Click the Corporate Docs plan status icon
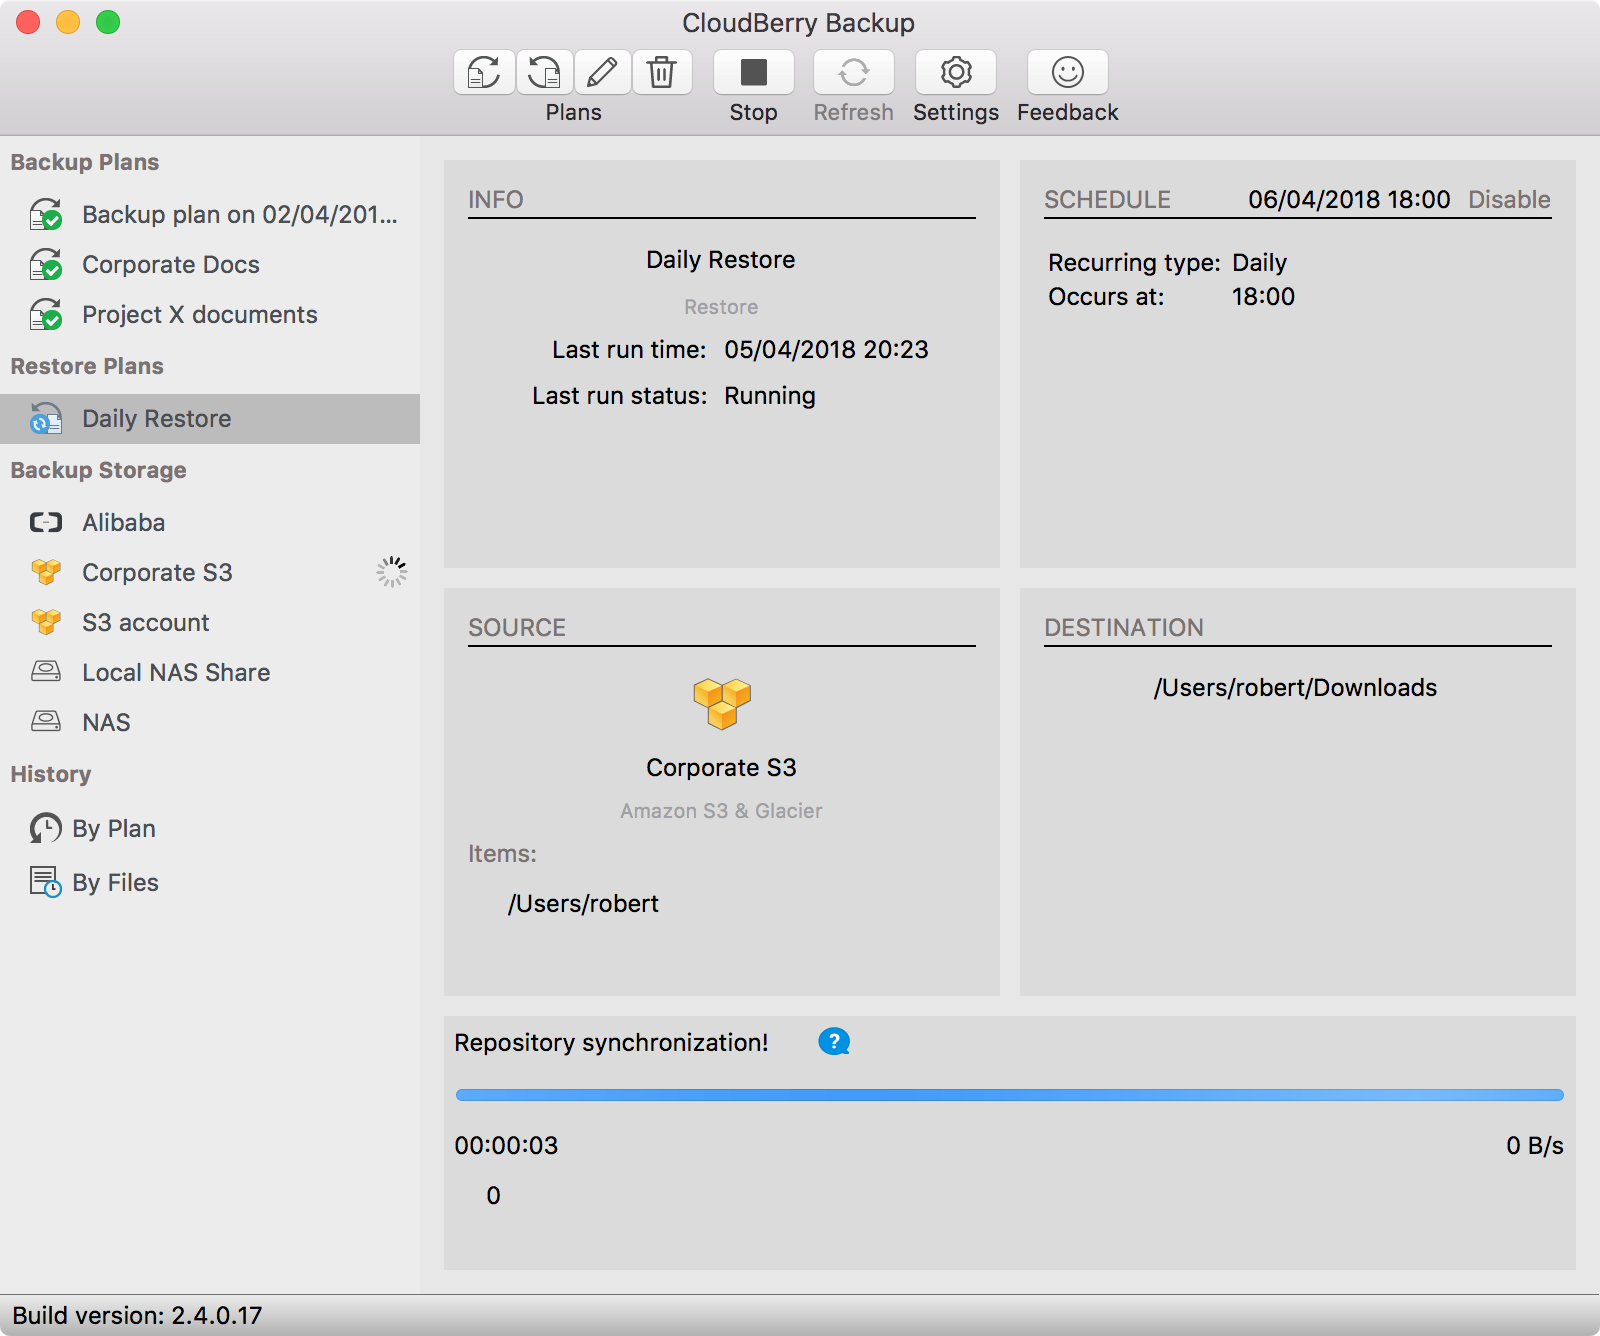This screenshot has width=1600, height=1336. (46, 264)
